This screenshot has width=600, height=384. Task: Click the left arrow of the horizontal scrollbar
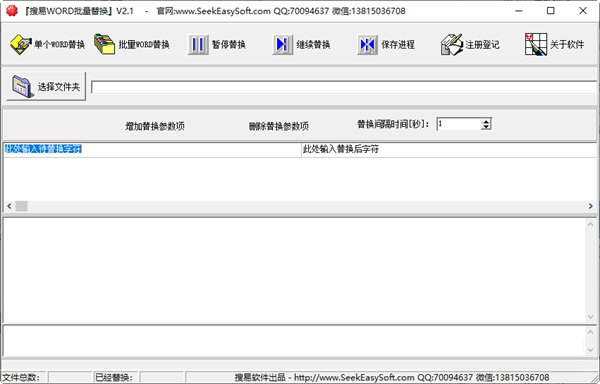(10, 206)
